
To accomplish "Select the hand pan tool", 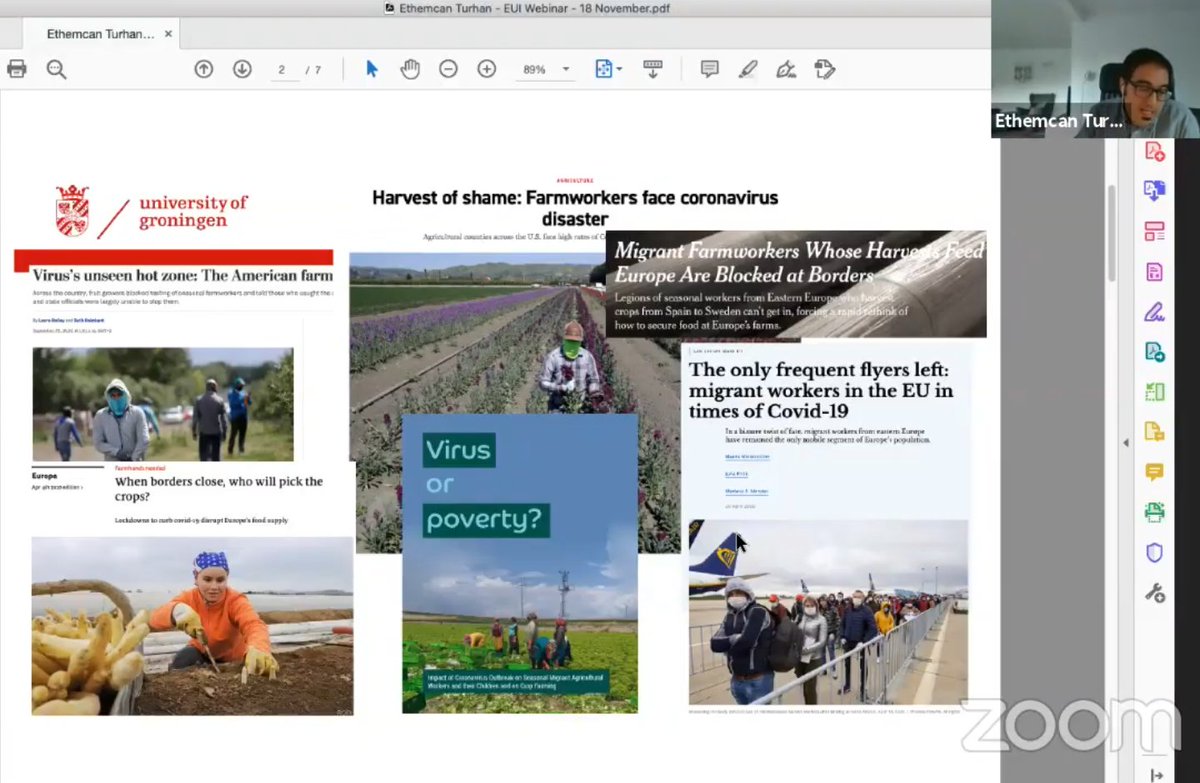I will (x=410, y=69).
